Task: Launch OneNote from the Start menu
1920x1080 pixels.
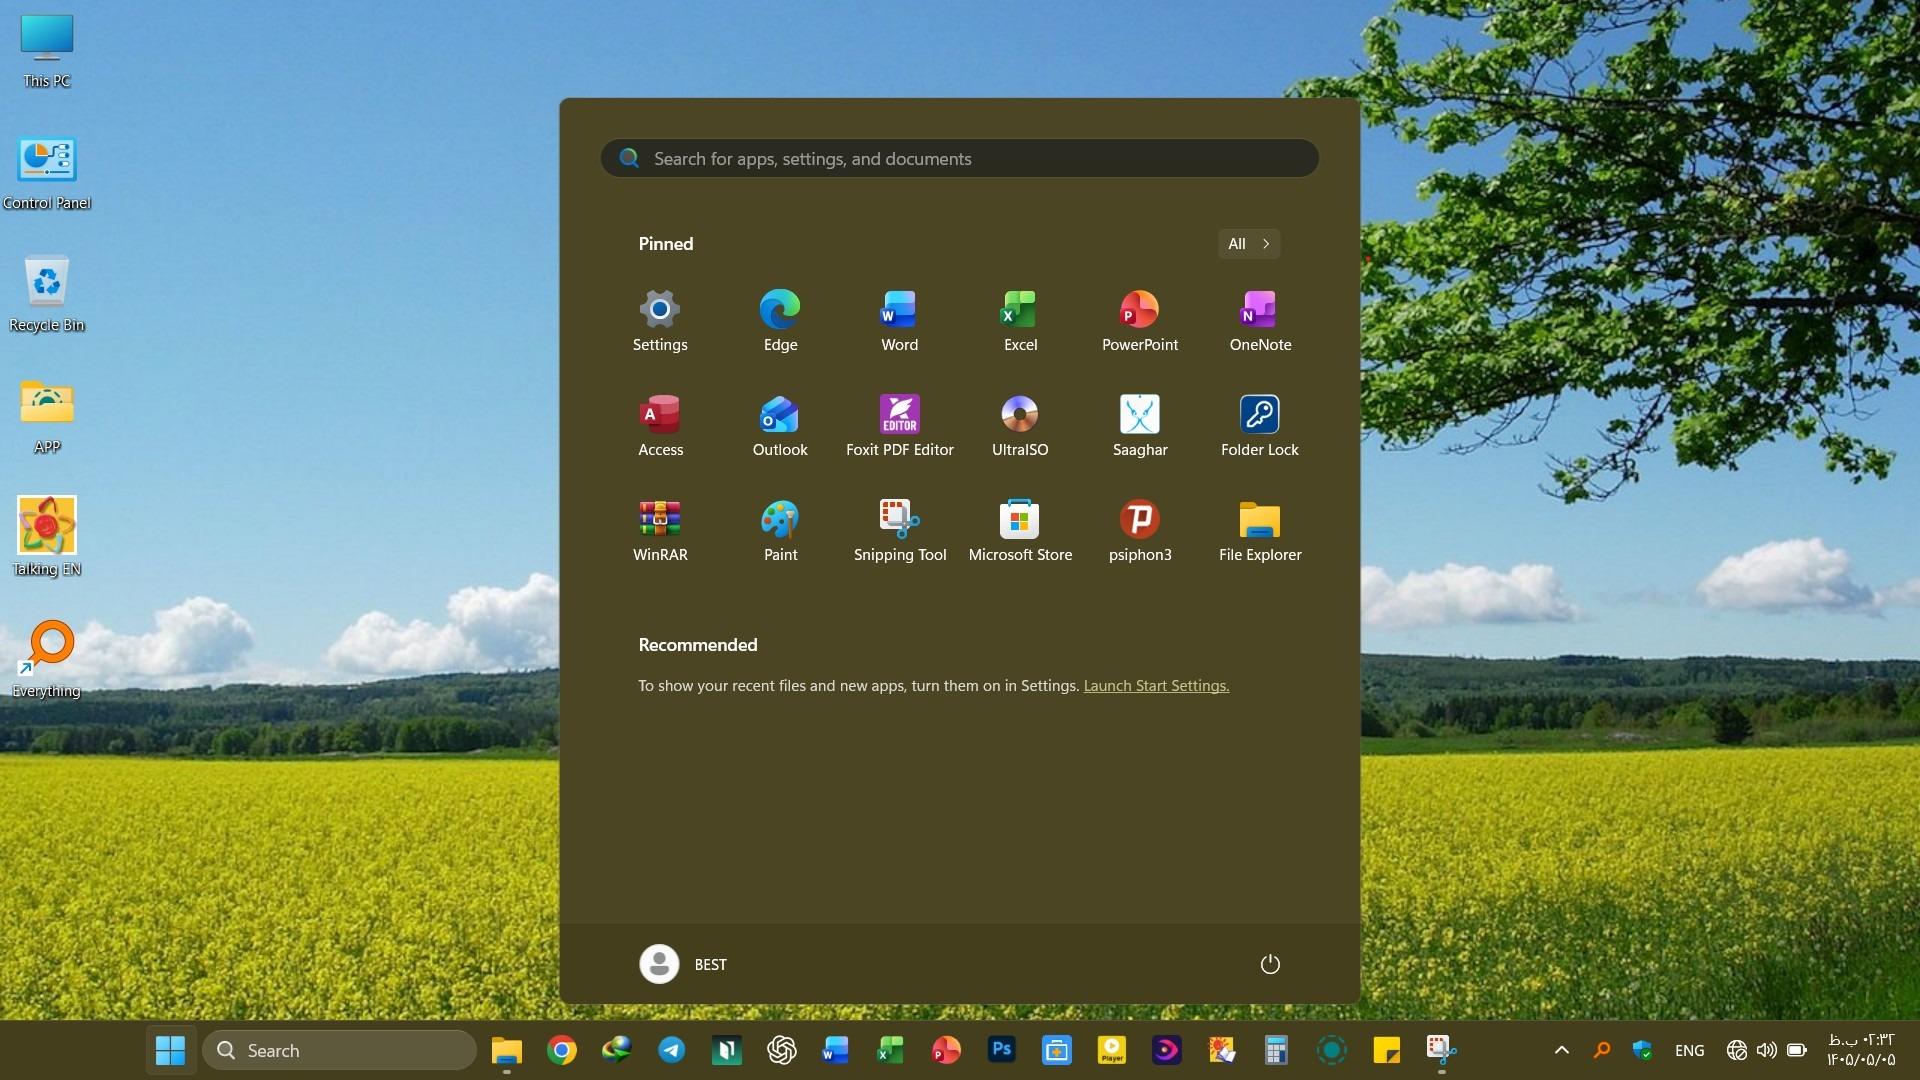Action: tap(1260, 321)
